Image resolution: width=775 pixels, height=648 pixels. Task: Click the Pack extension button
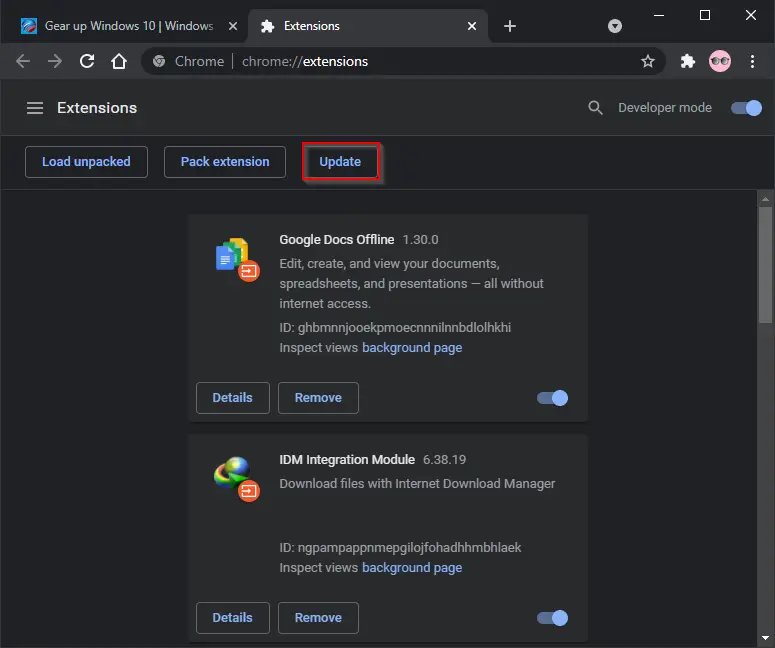pyautogui.click(x=225, y=162)
